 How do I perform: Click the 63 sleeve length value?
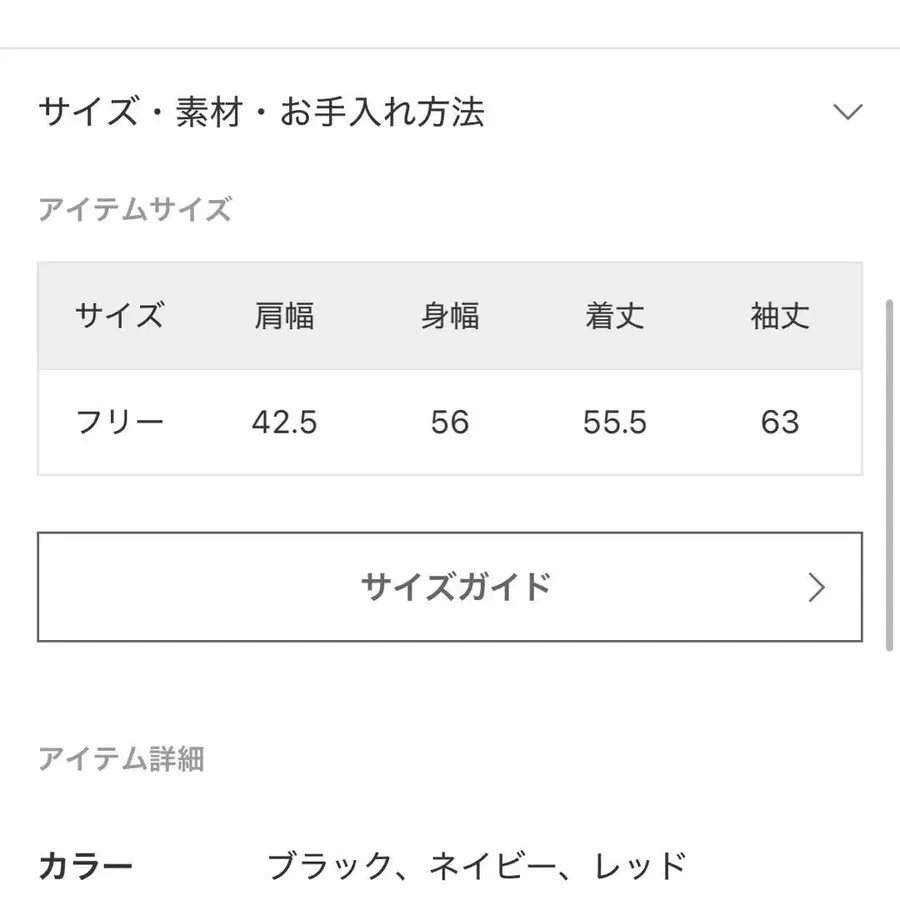[x=781, y=421]
